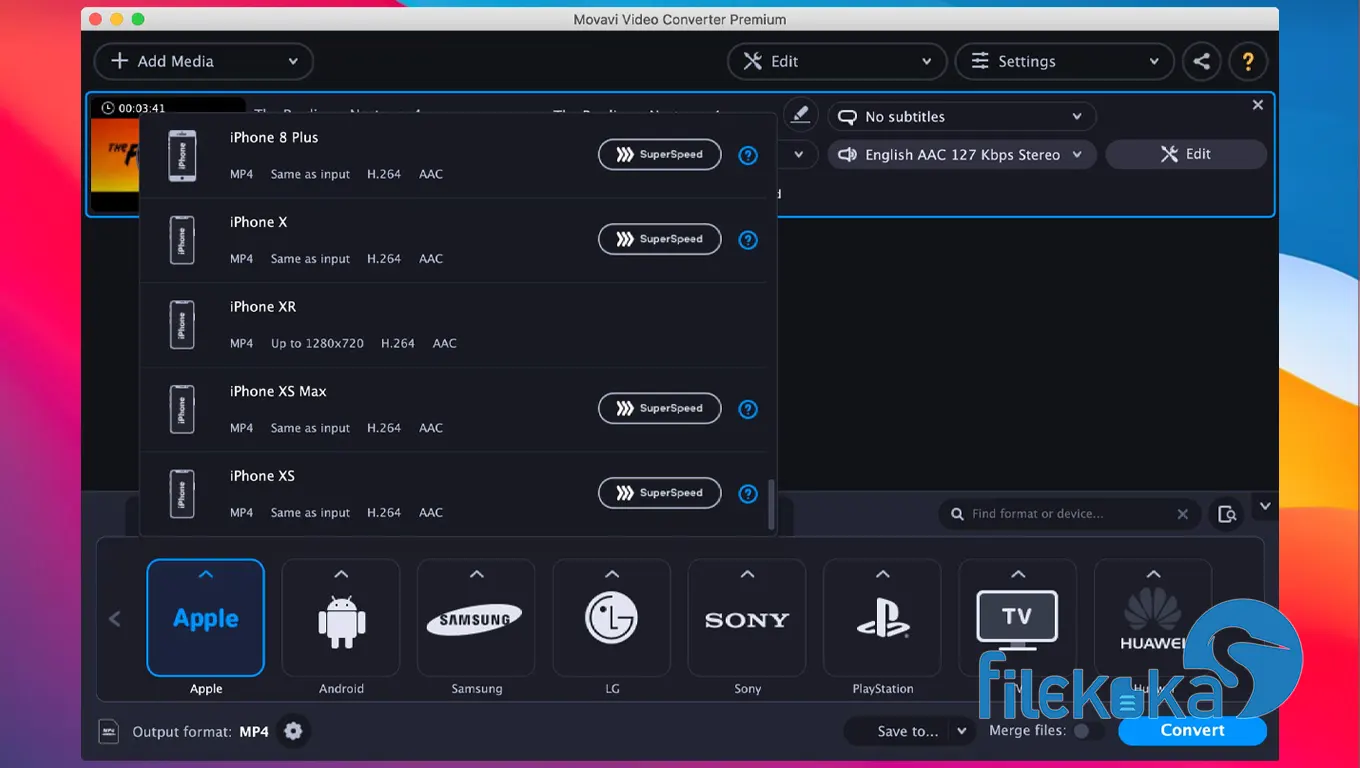Select the iPhone X preset

tap(453, 240)
